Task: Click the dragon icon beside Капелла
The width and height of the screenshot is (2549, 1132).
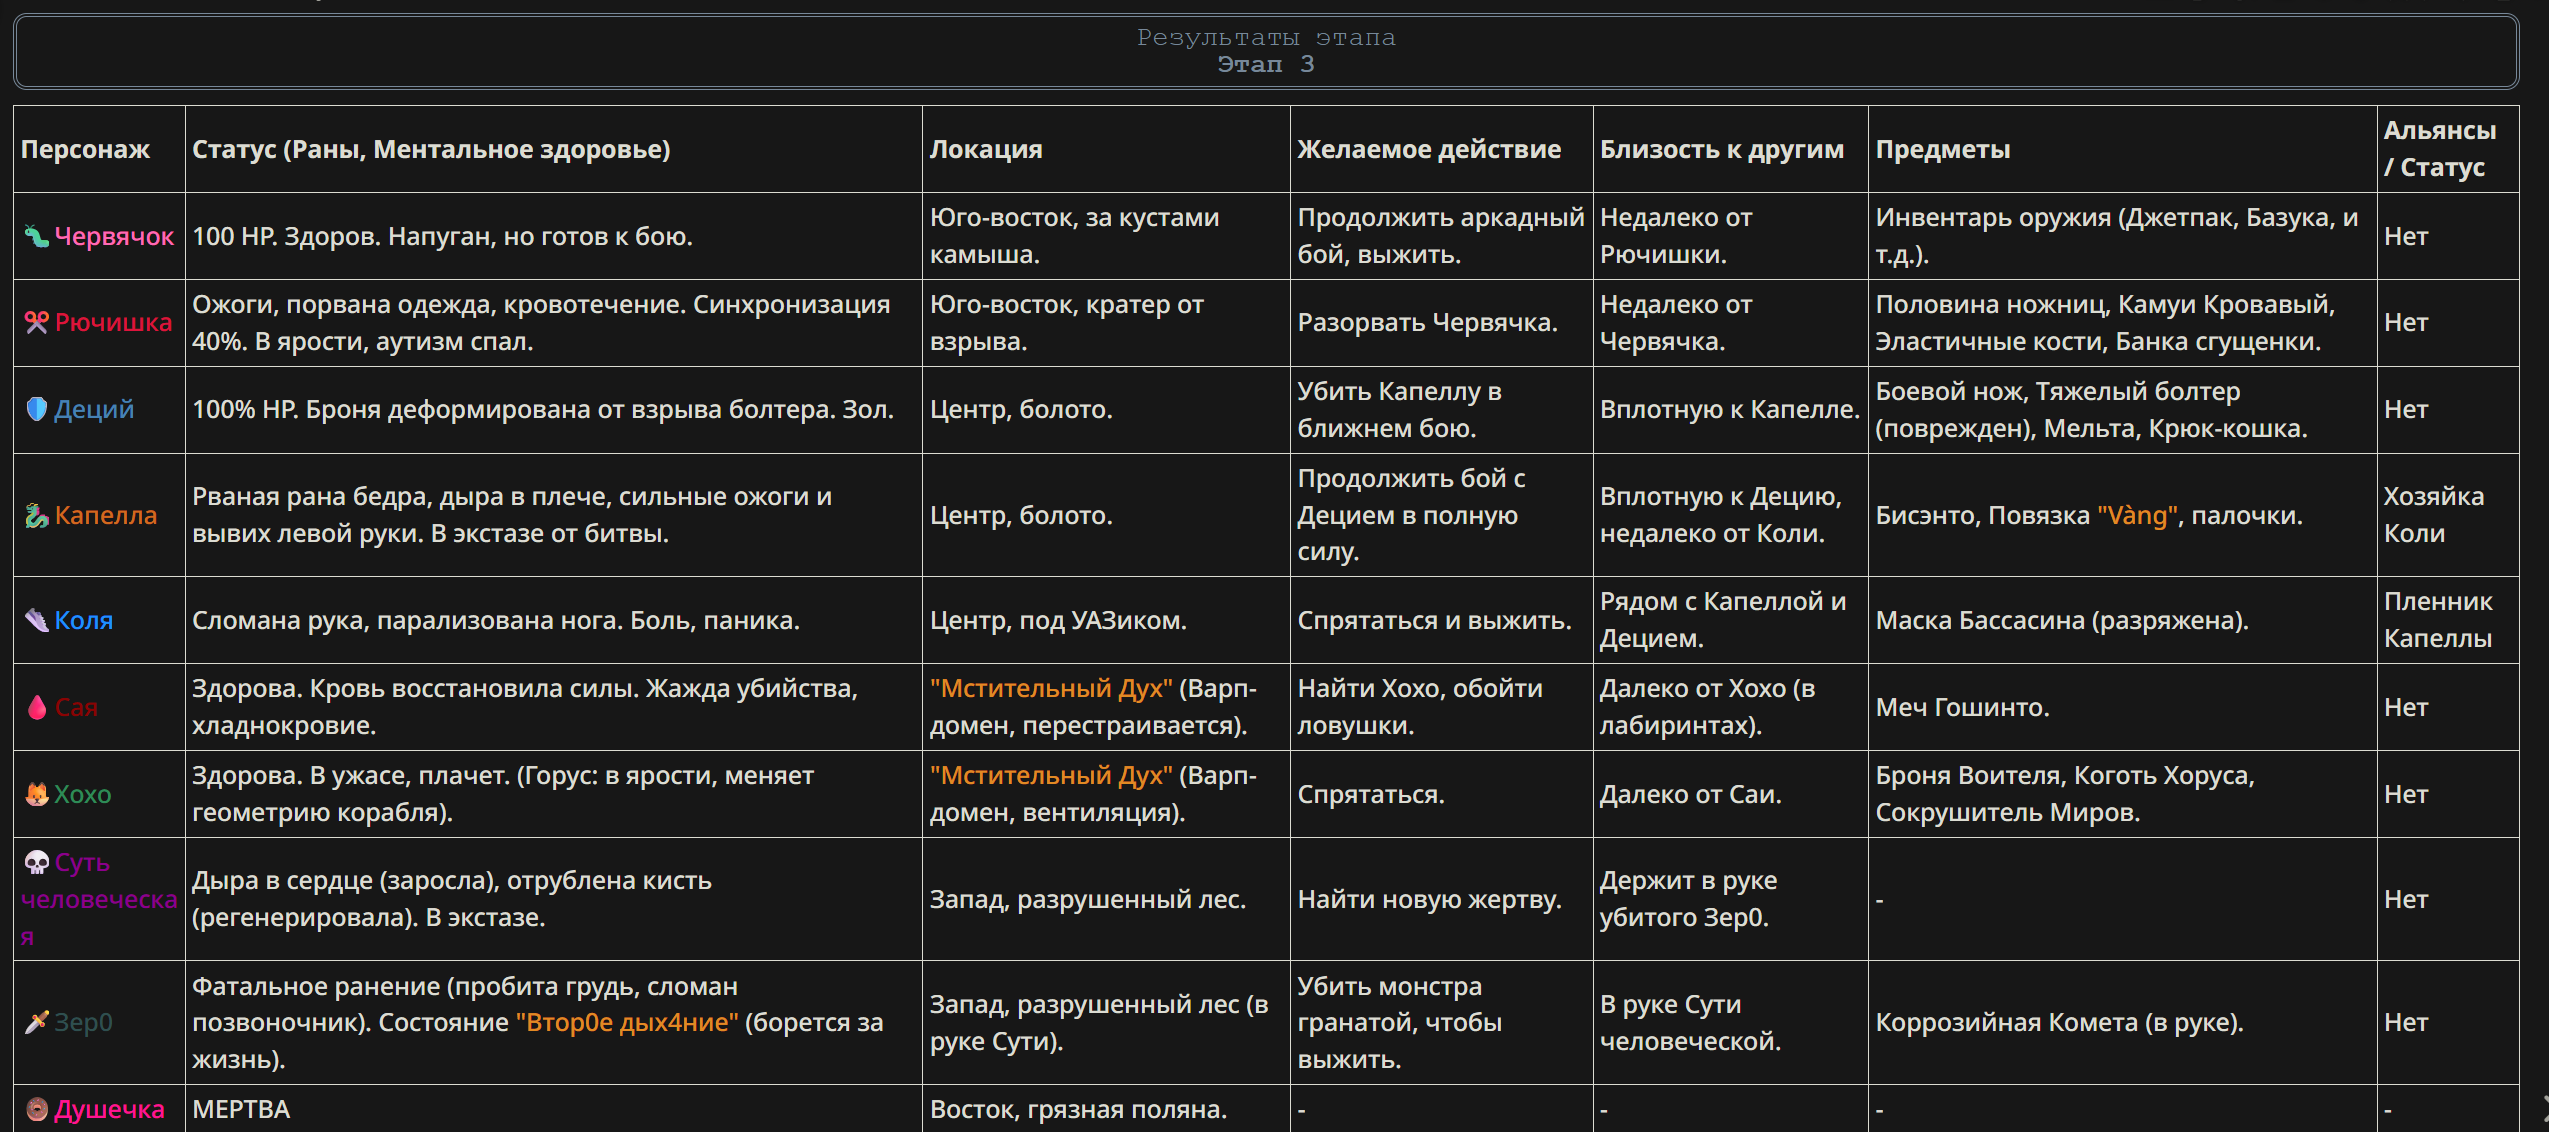Action: 36,516
